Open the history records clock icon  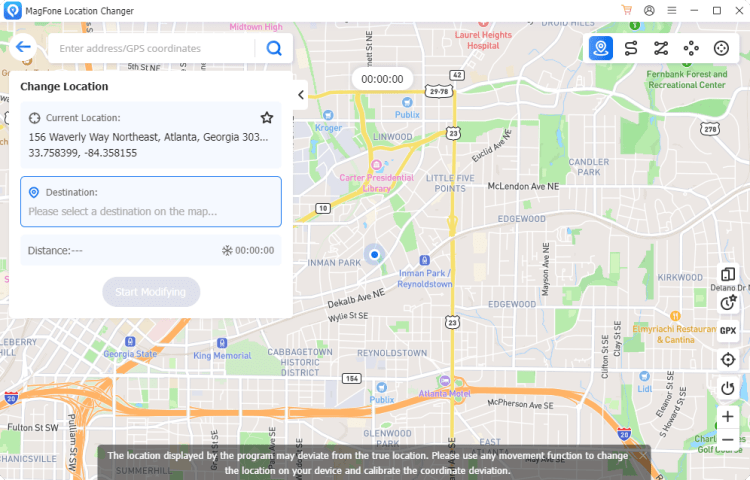728,303
